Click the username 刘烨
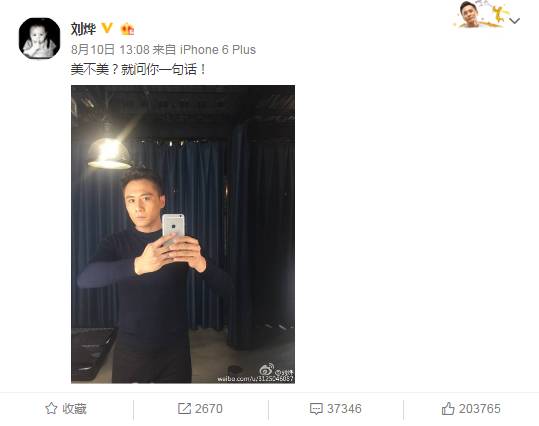The height and width of the screenshot is (426, 539). click(83, 29)
